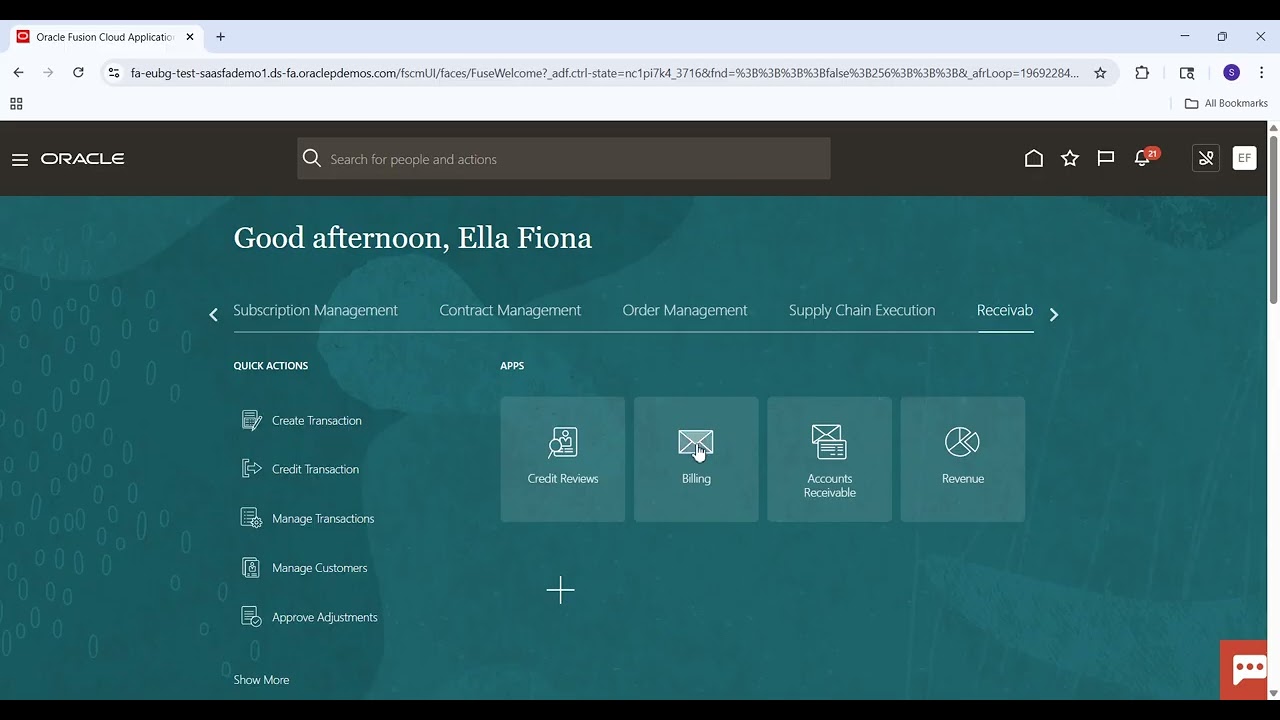
Task: Open the Oracle navigator hamburger menu
Action: coord(20,159)
